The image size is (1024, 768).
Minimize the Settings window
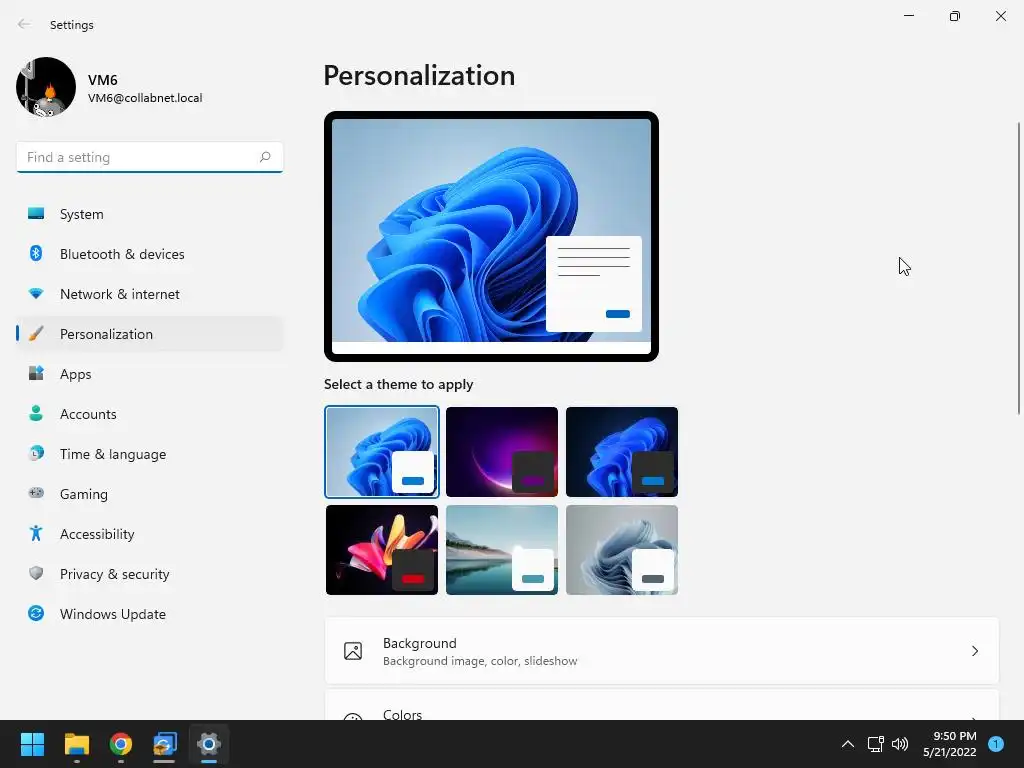[908, 16]
